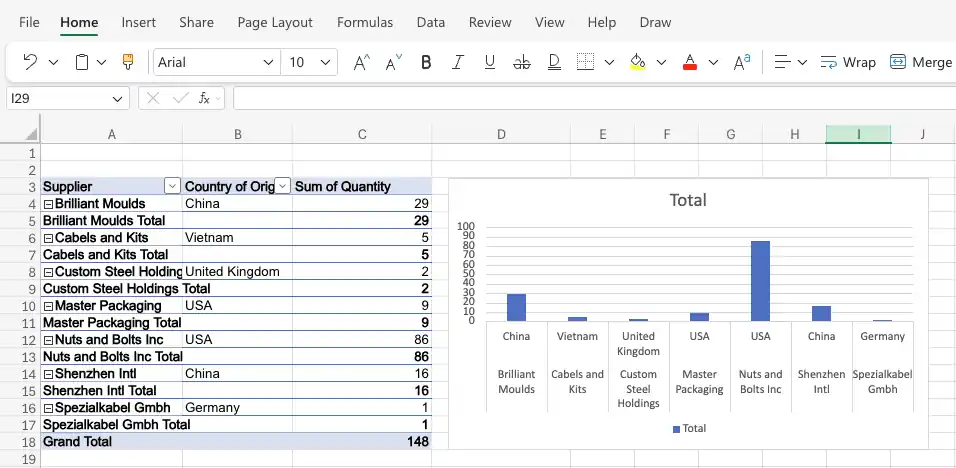
Task: Click the Decrease Font Size icon
Action: pos(394,62)
